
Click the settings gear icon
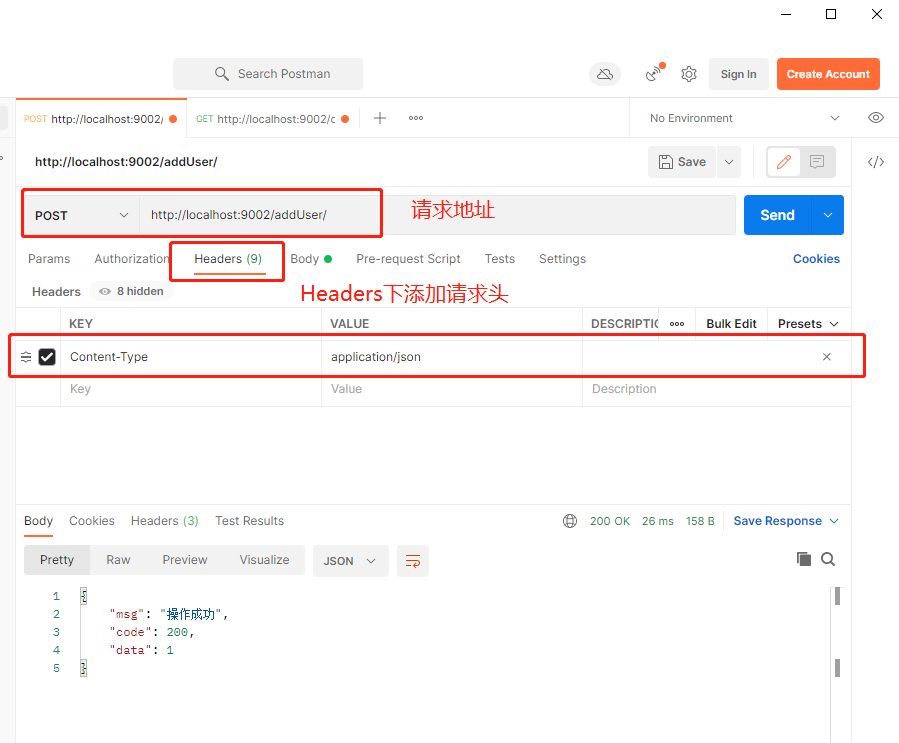point(688,74)
